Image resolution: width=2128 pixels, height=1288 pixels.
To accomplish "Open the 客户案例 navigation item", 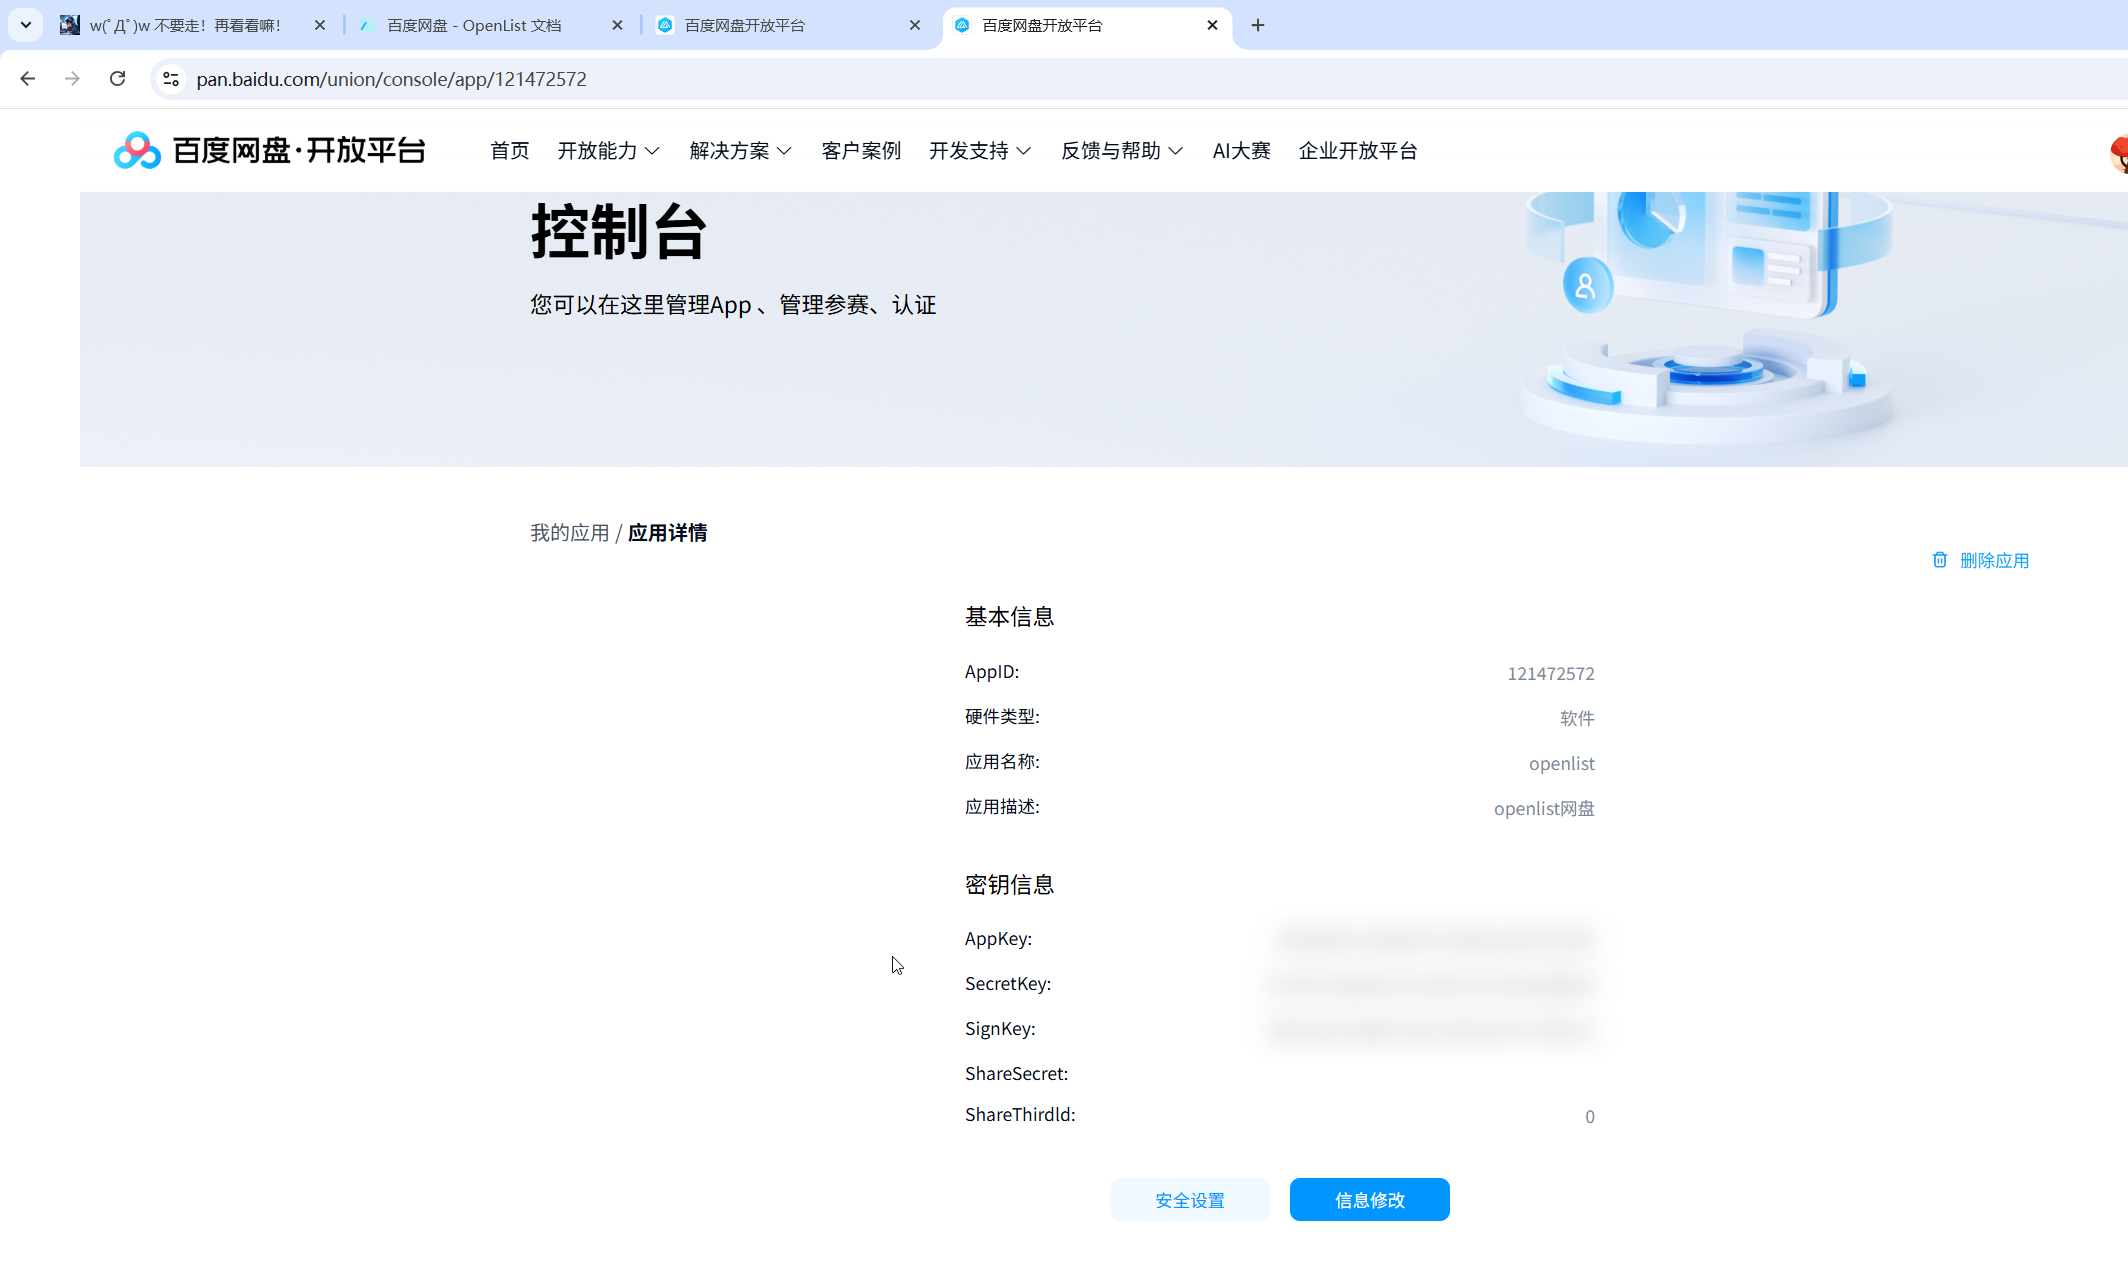I will point(860,151).
